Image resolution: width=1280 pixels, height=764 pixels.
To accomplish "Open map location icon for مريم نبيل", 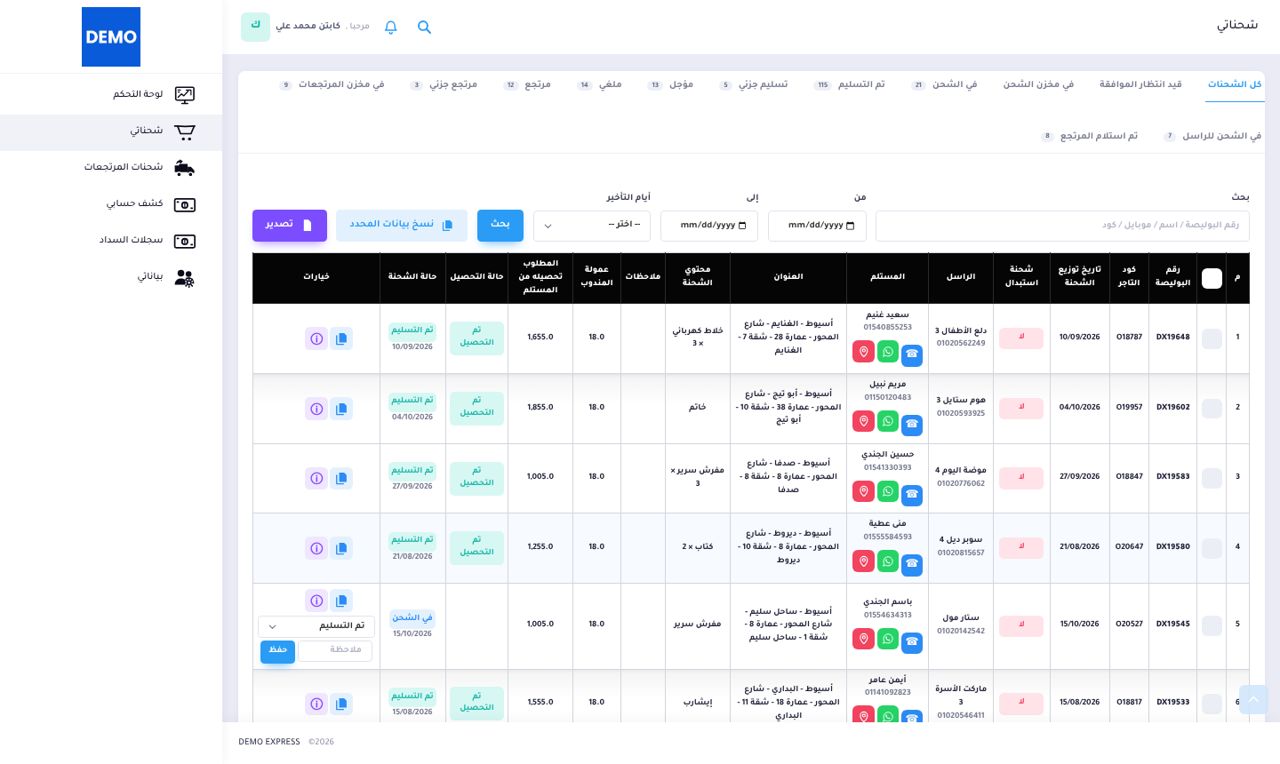I will pyautogui.click(x=864, y=422).
